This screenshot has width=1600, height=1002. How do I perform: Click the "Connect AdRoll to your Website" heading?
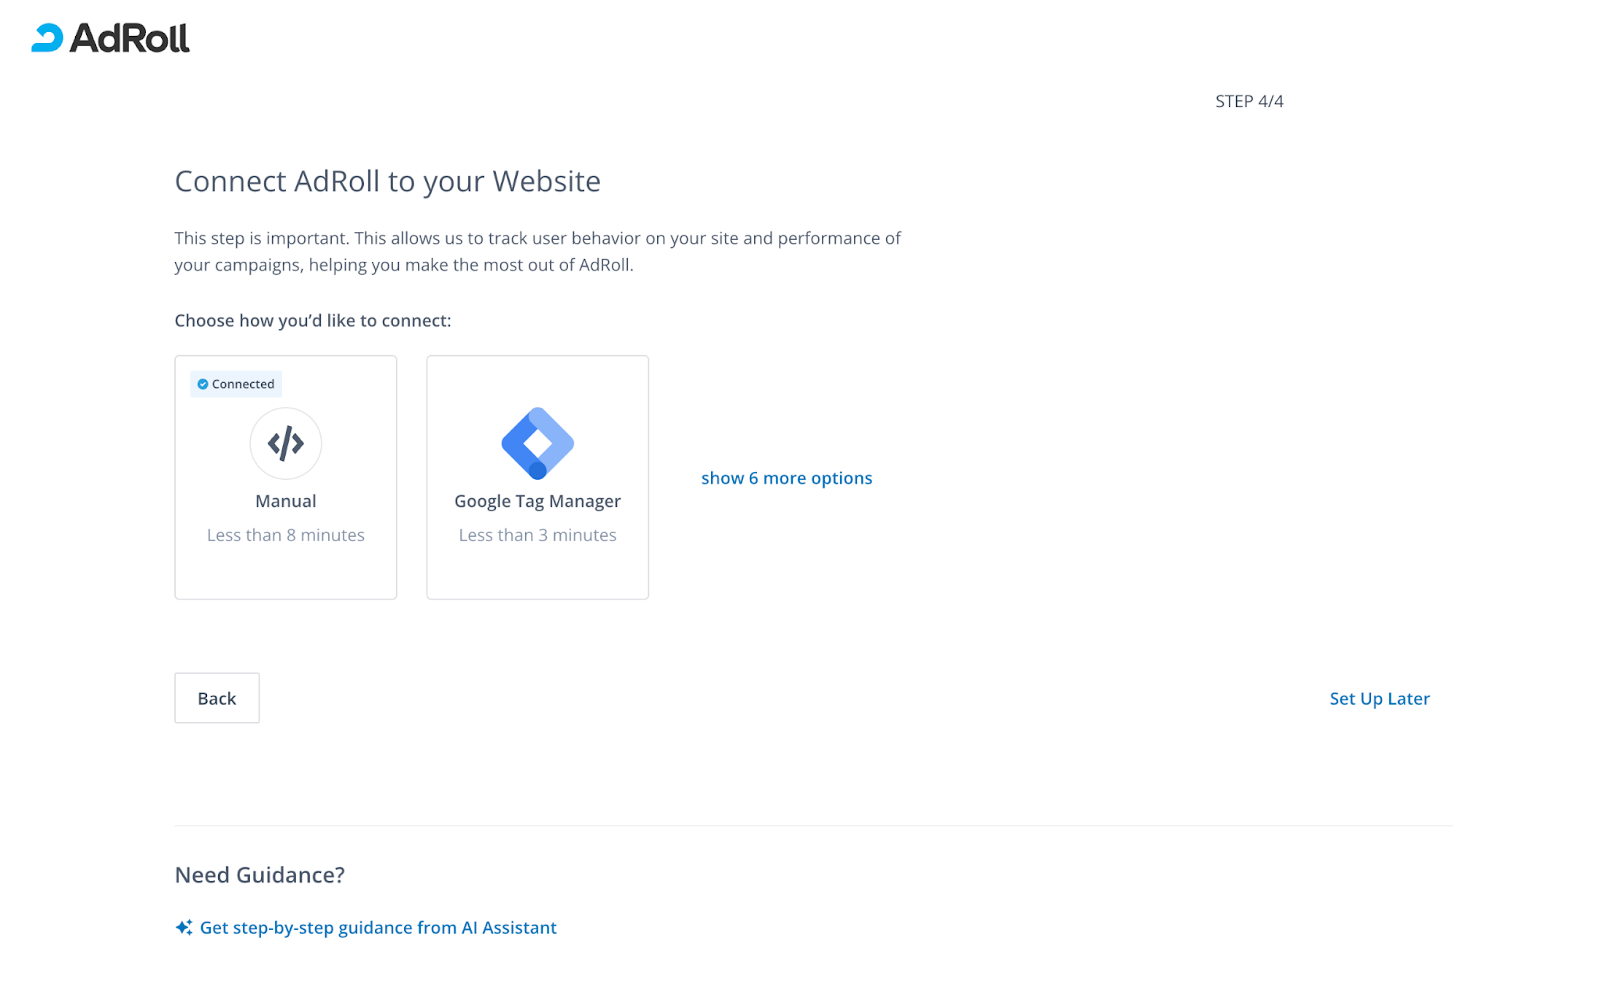click(x=388, y=181)
